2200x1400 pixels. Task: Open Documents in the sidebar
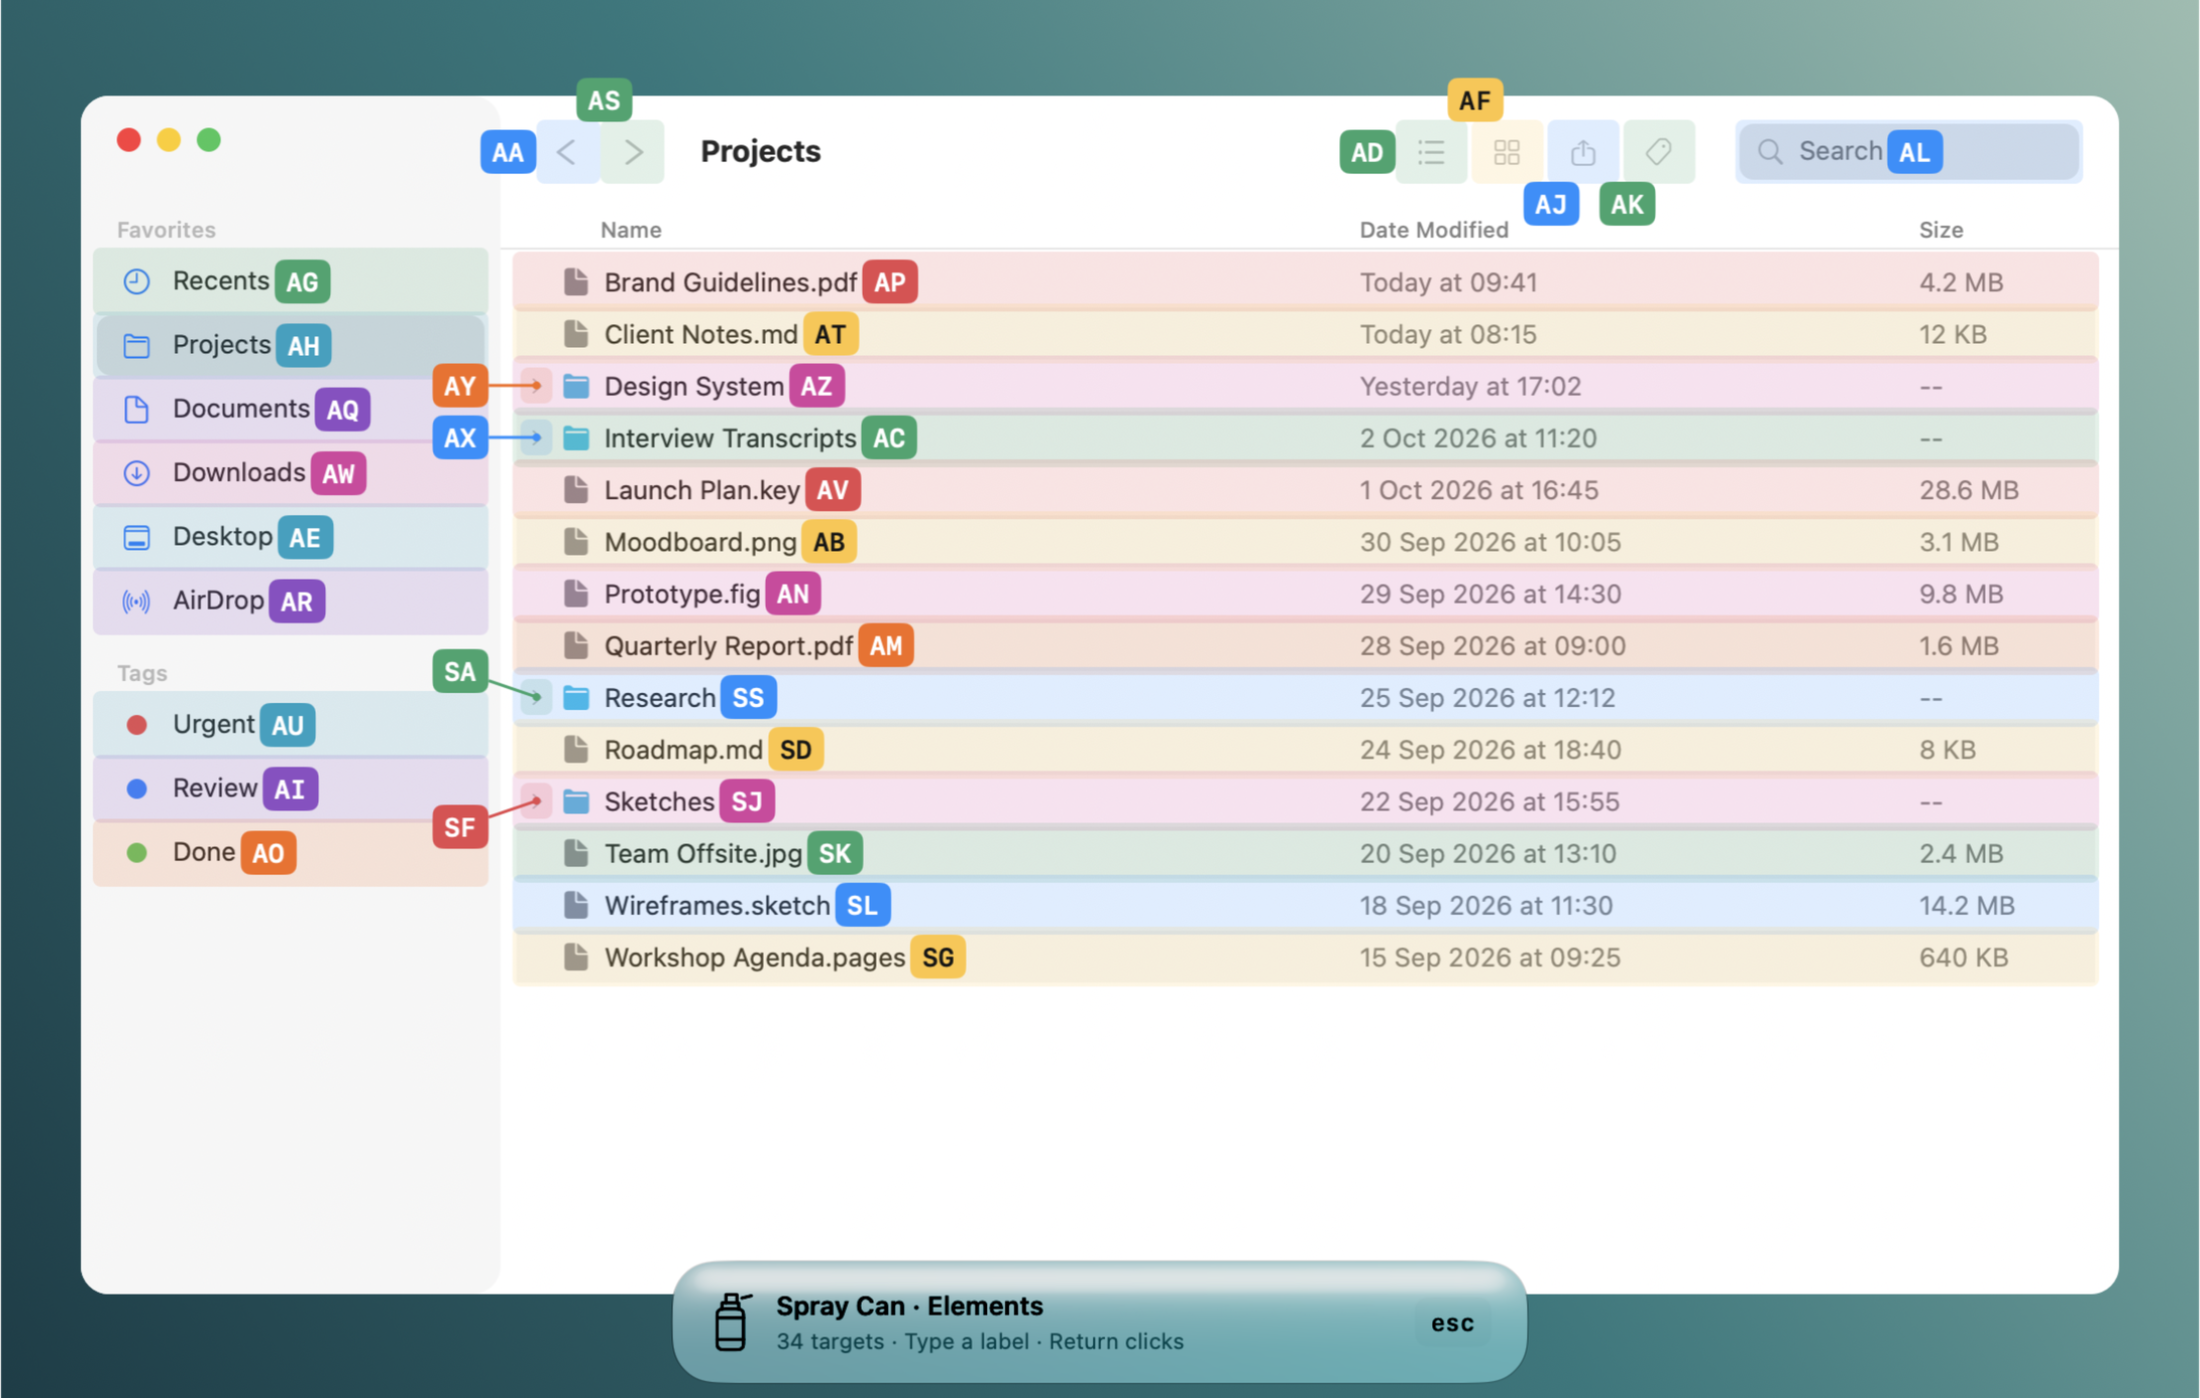pyautogui.click(x=291, y=409)
